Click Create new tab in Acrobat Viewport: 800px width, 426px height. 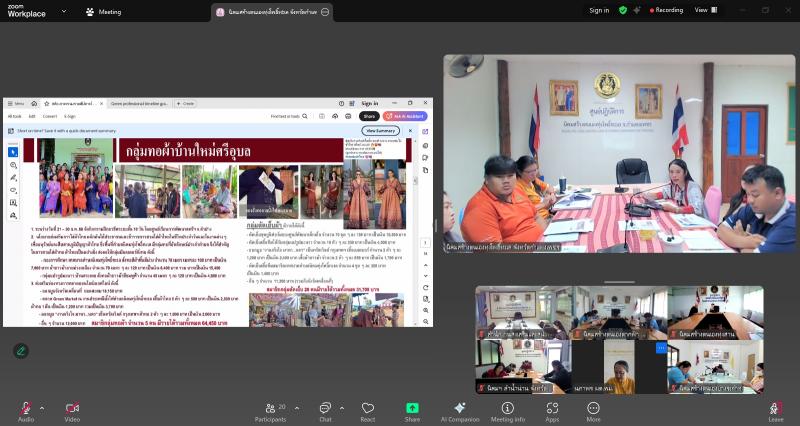pyautogui.click(x=185, y=104)
